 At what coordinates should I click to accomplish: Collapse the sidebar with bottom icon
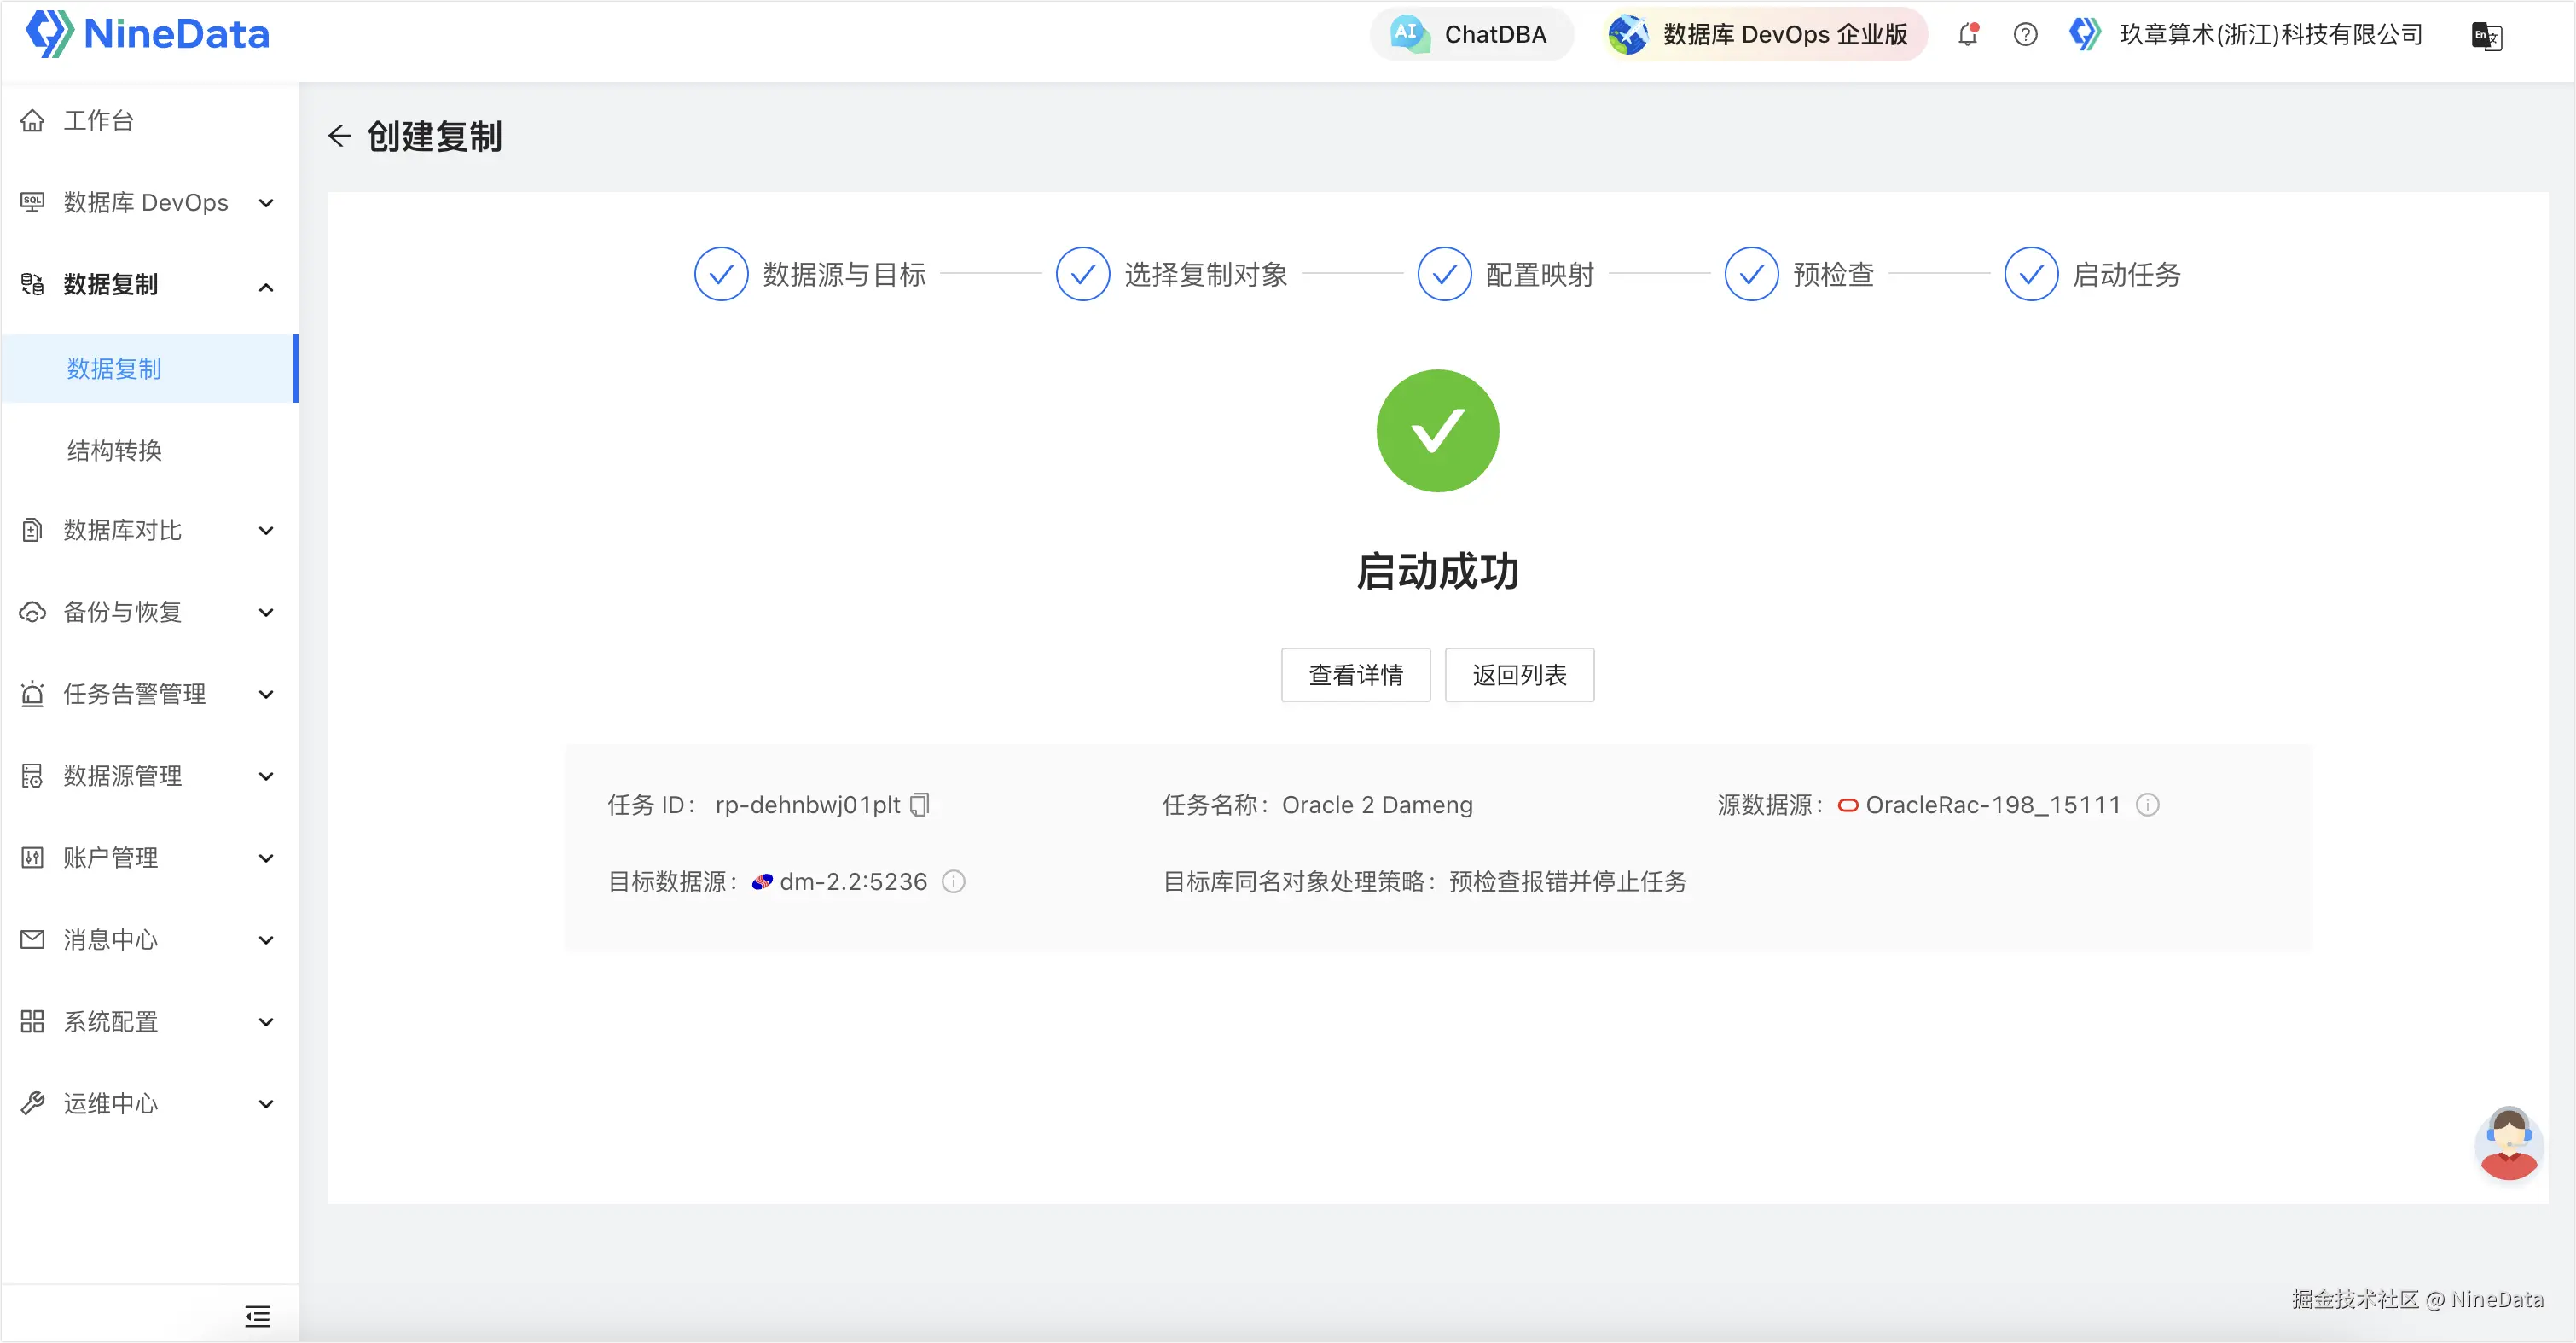pyautogui.click(x=257, y=1315)
